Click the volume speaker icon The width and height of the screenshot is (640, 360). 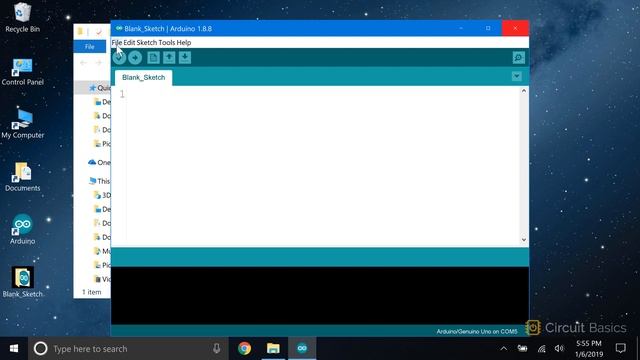tap(559, 349)
